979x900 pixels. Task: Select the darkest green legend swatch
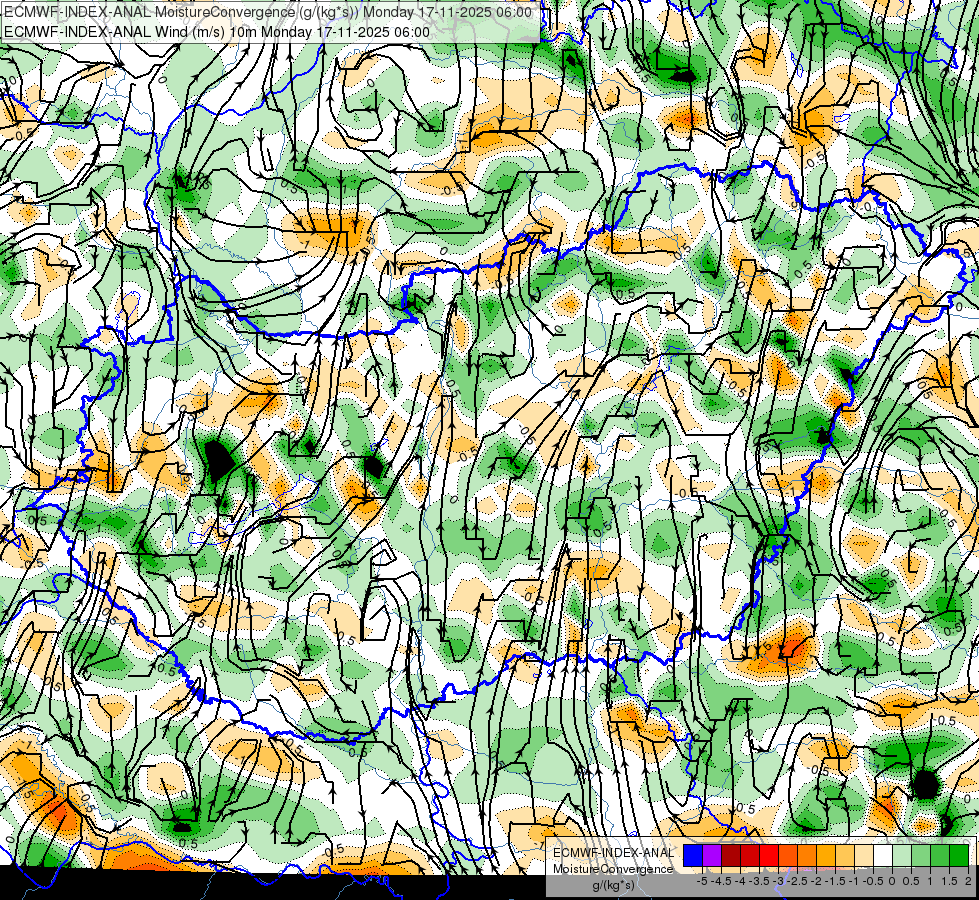(x=959, y=855)
